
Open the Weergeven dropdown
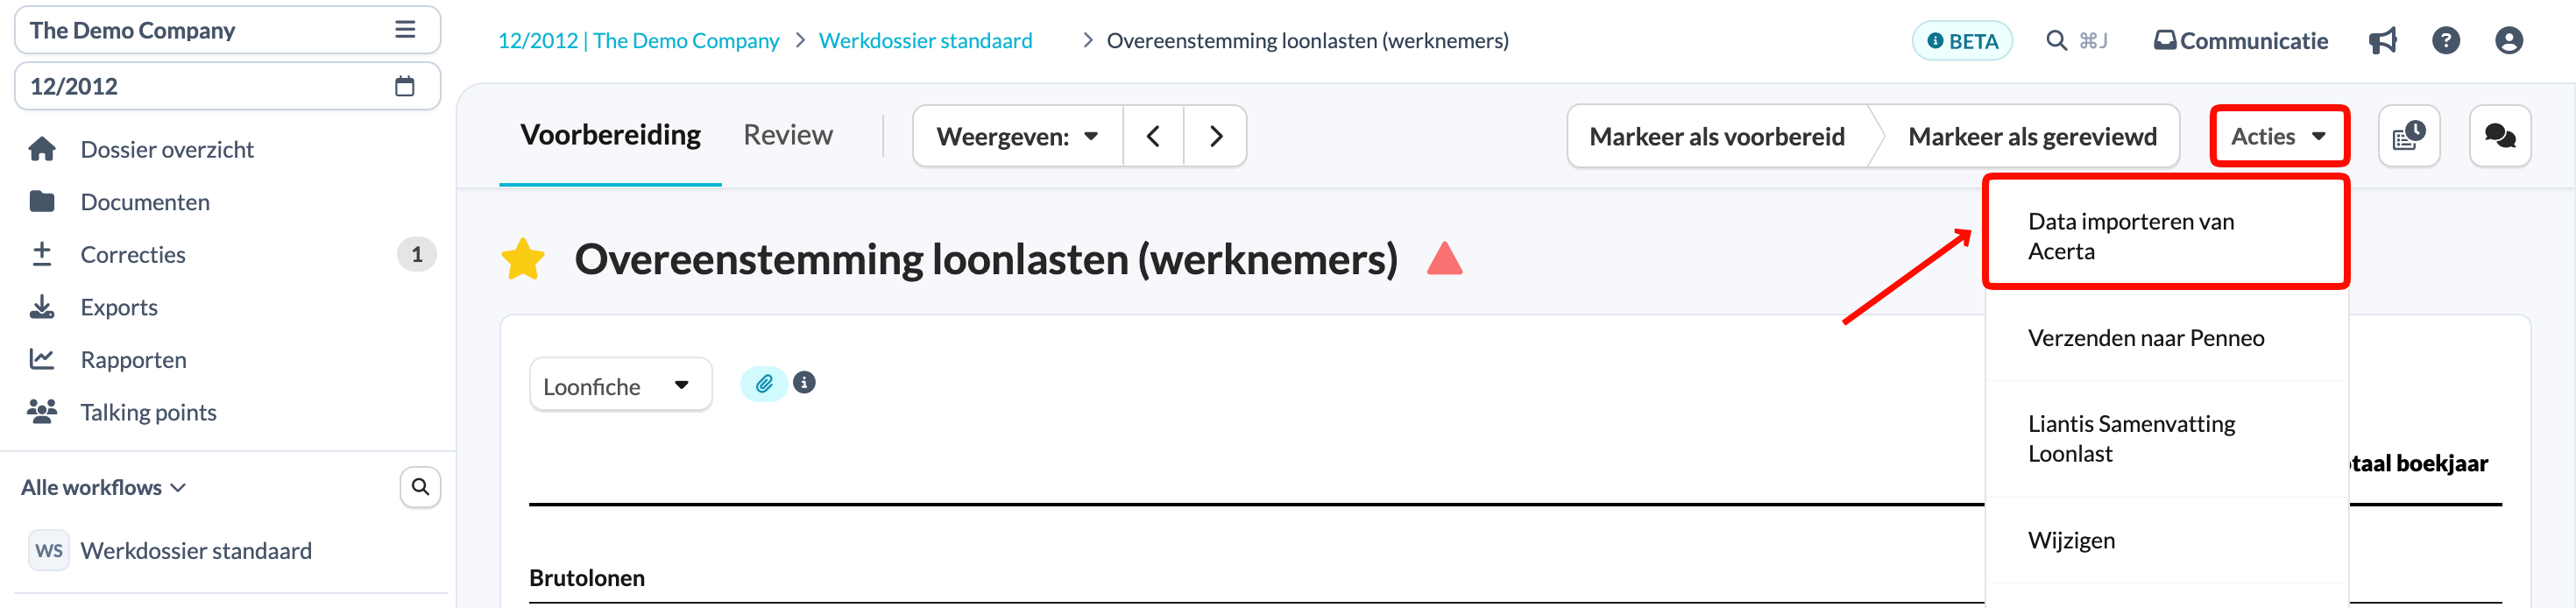[1018, 136]
